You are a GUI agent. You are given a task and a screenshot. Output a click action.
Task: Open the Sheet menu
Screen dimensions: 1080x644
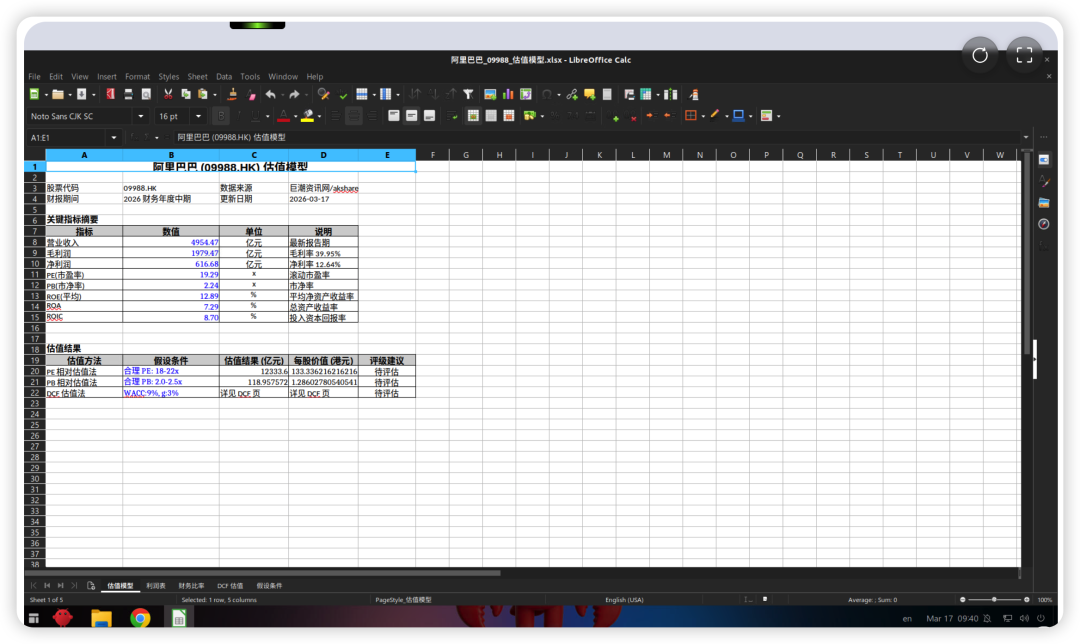click(197, 76)
